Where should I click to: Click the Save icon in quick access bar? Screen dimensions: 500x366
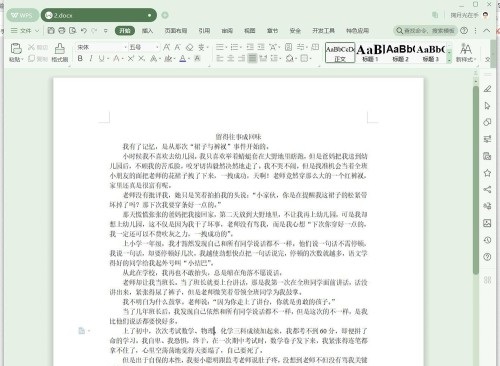pyautogui.click(x=51, y=31)
